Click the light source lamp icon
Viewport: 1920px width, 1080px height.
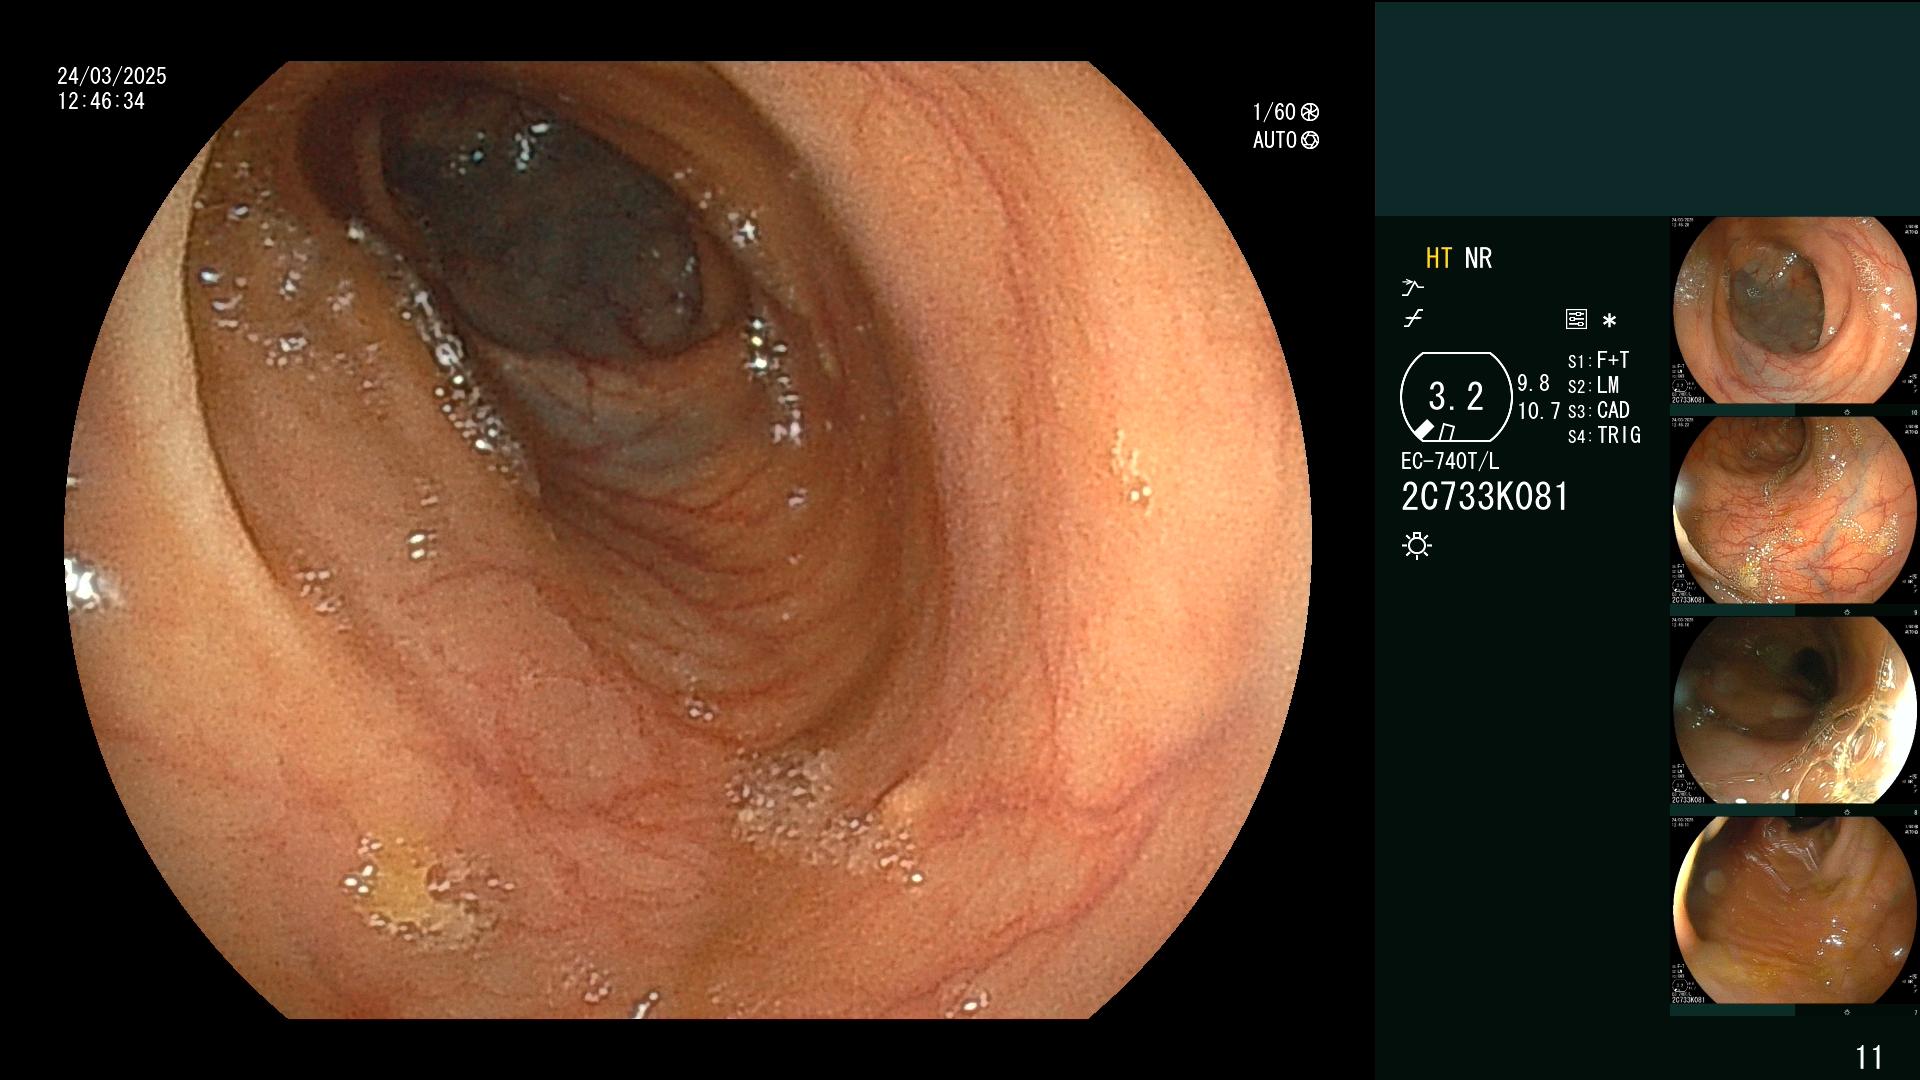pyautogui.click(x=1417, y=546)
